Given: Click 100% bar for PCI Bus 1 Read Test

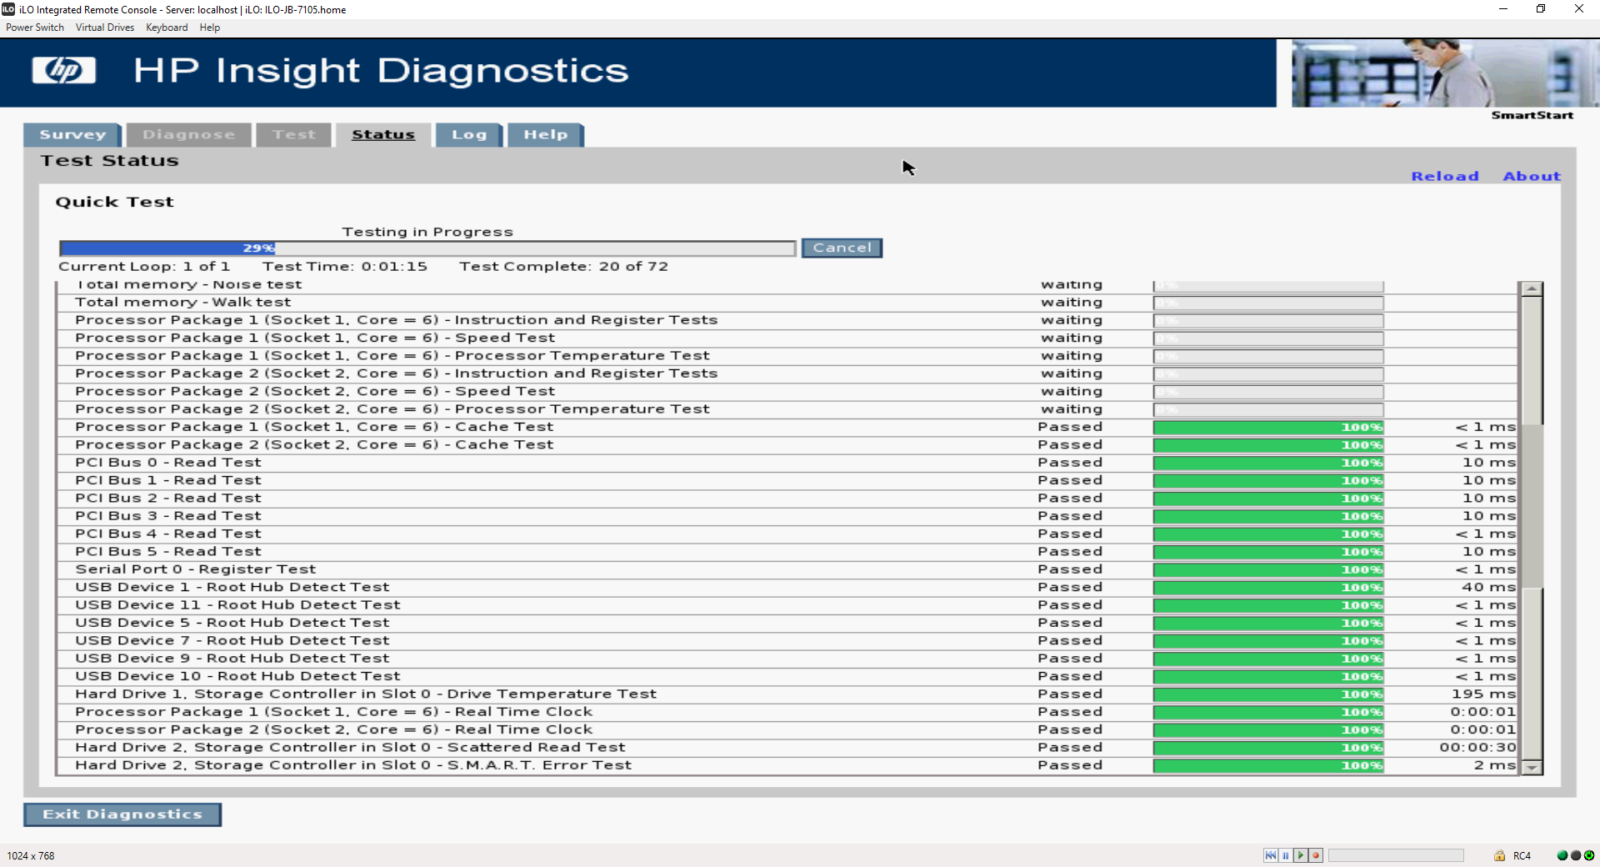Looking at the screenshot, I should tap(1268, 481).
